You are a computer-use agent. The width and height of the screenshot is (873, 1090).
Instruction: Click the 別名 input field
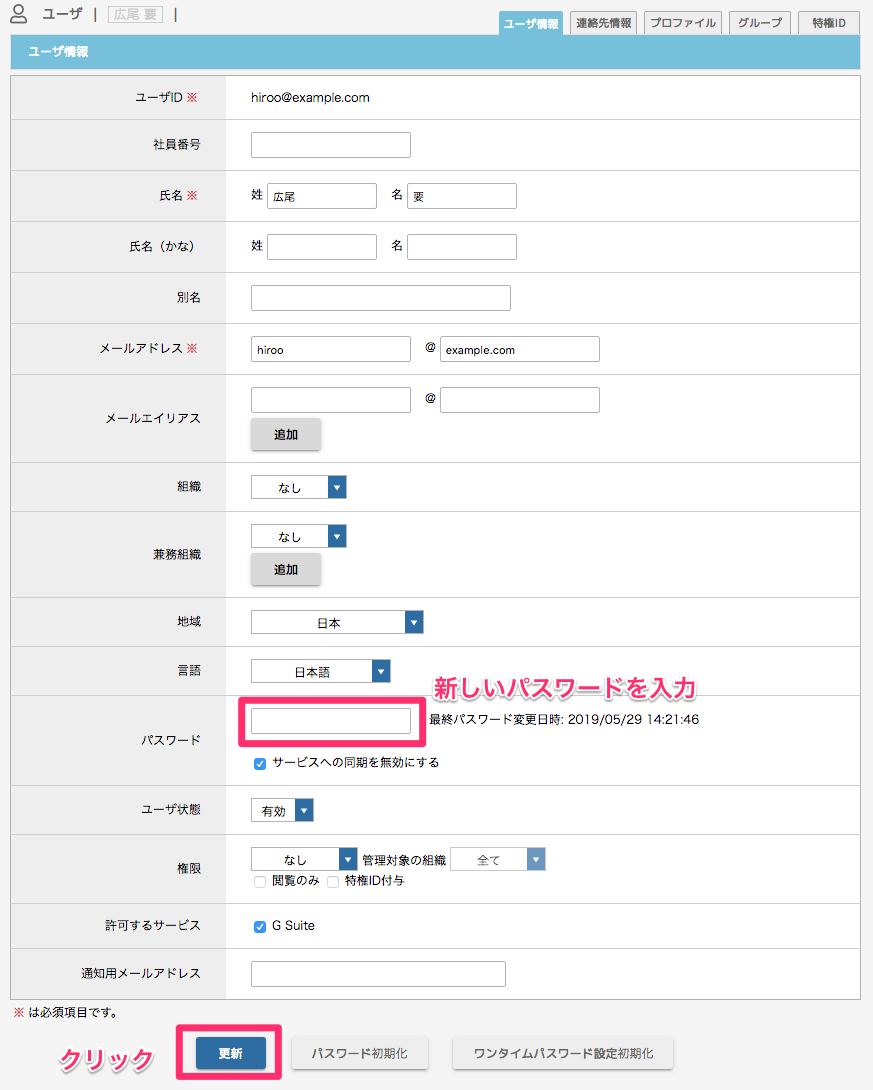pyautogui.click(x=381, y=298)
